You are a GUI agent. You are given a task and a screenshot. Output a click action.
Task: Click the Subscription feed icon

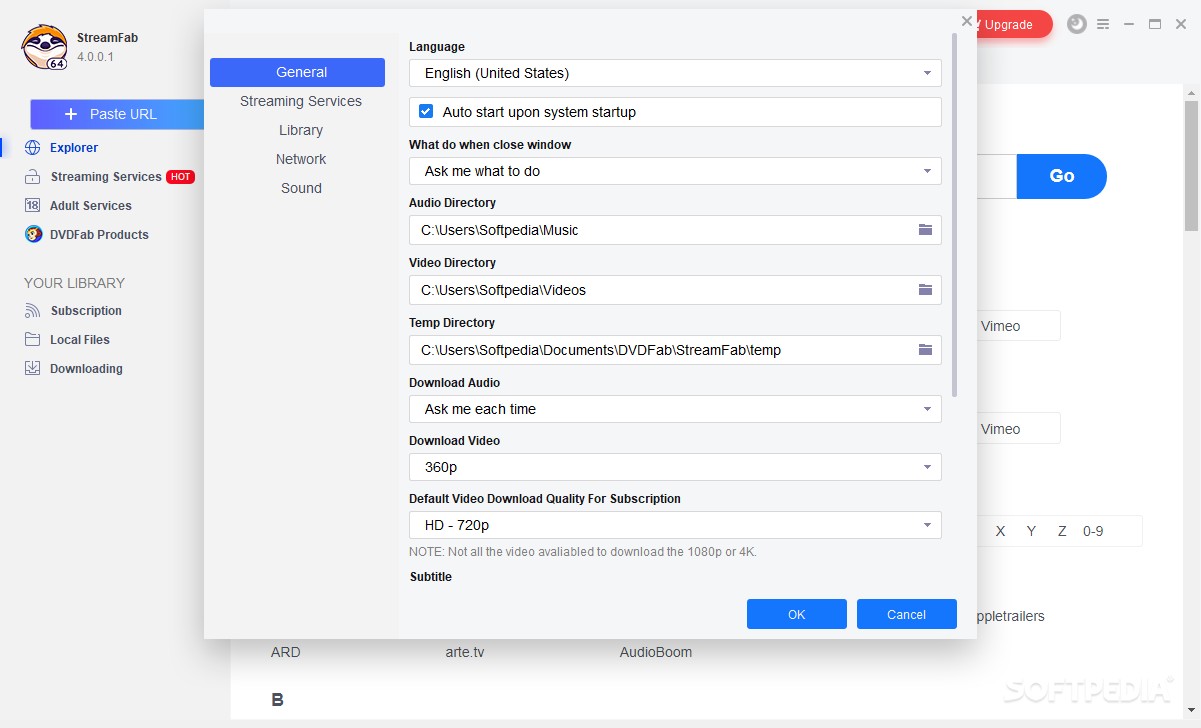[32, 311]
